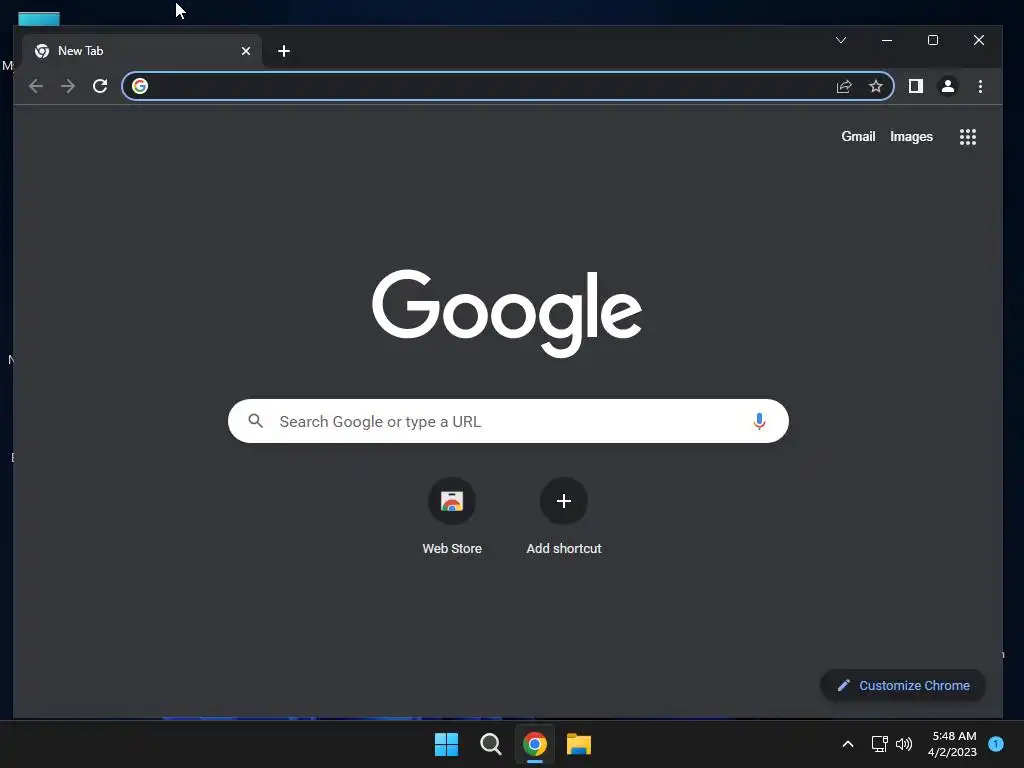Open the notification badge in the tray
This screenshot has width=1024, height=768.
996,743
